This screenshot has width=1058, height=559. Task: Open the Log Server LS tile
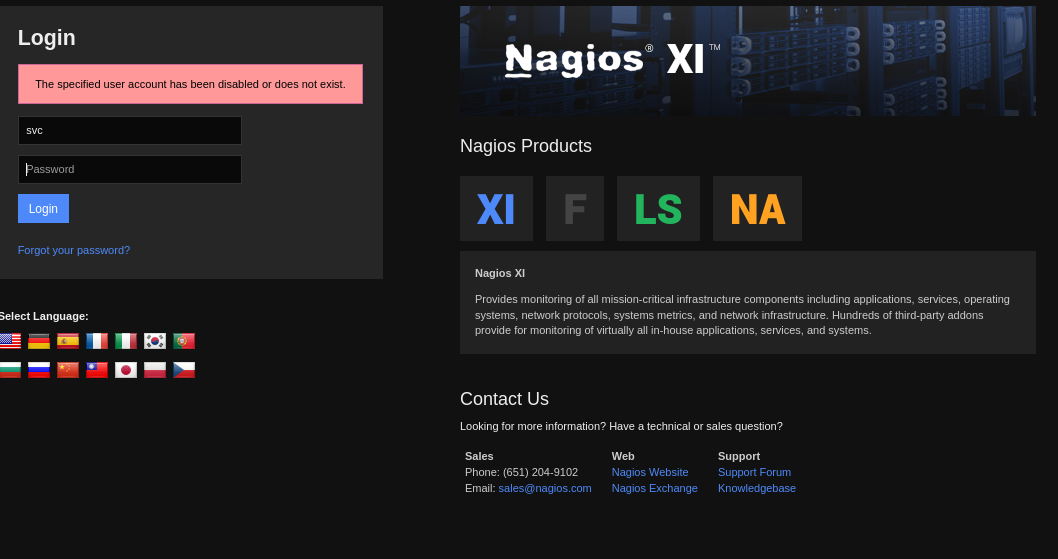659,209
